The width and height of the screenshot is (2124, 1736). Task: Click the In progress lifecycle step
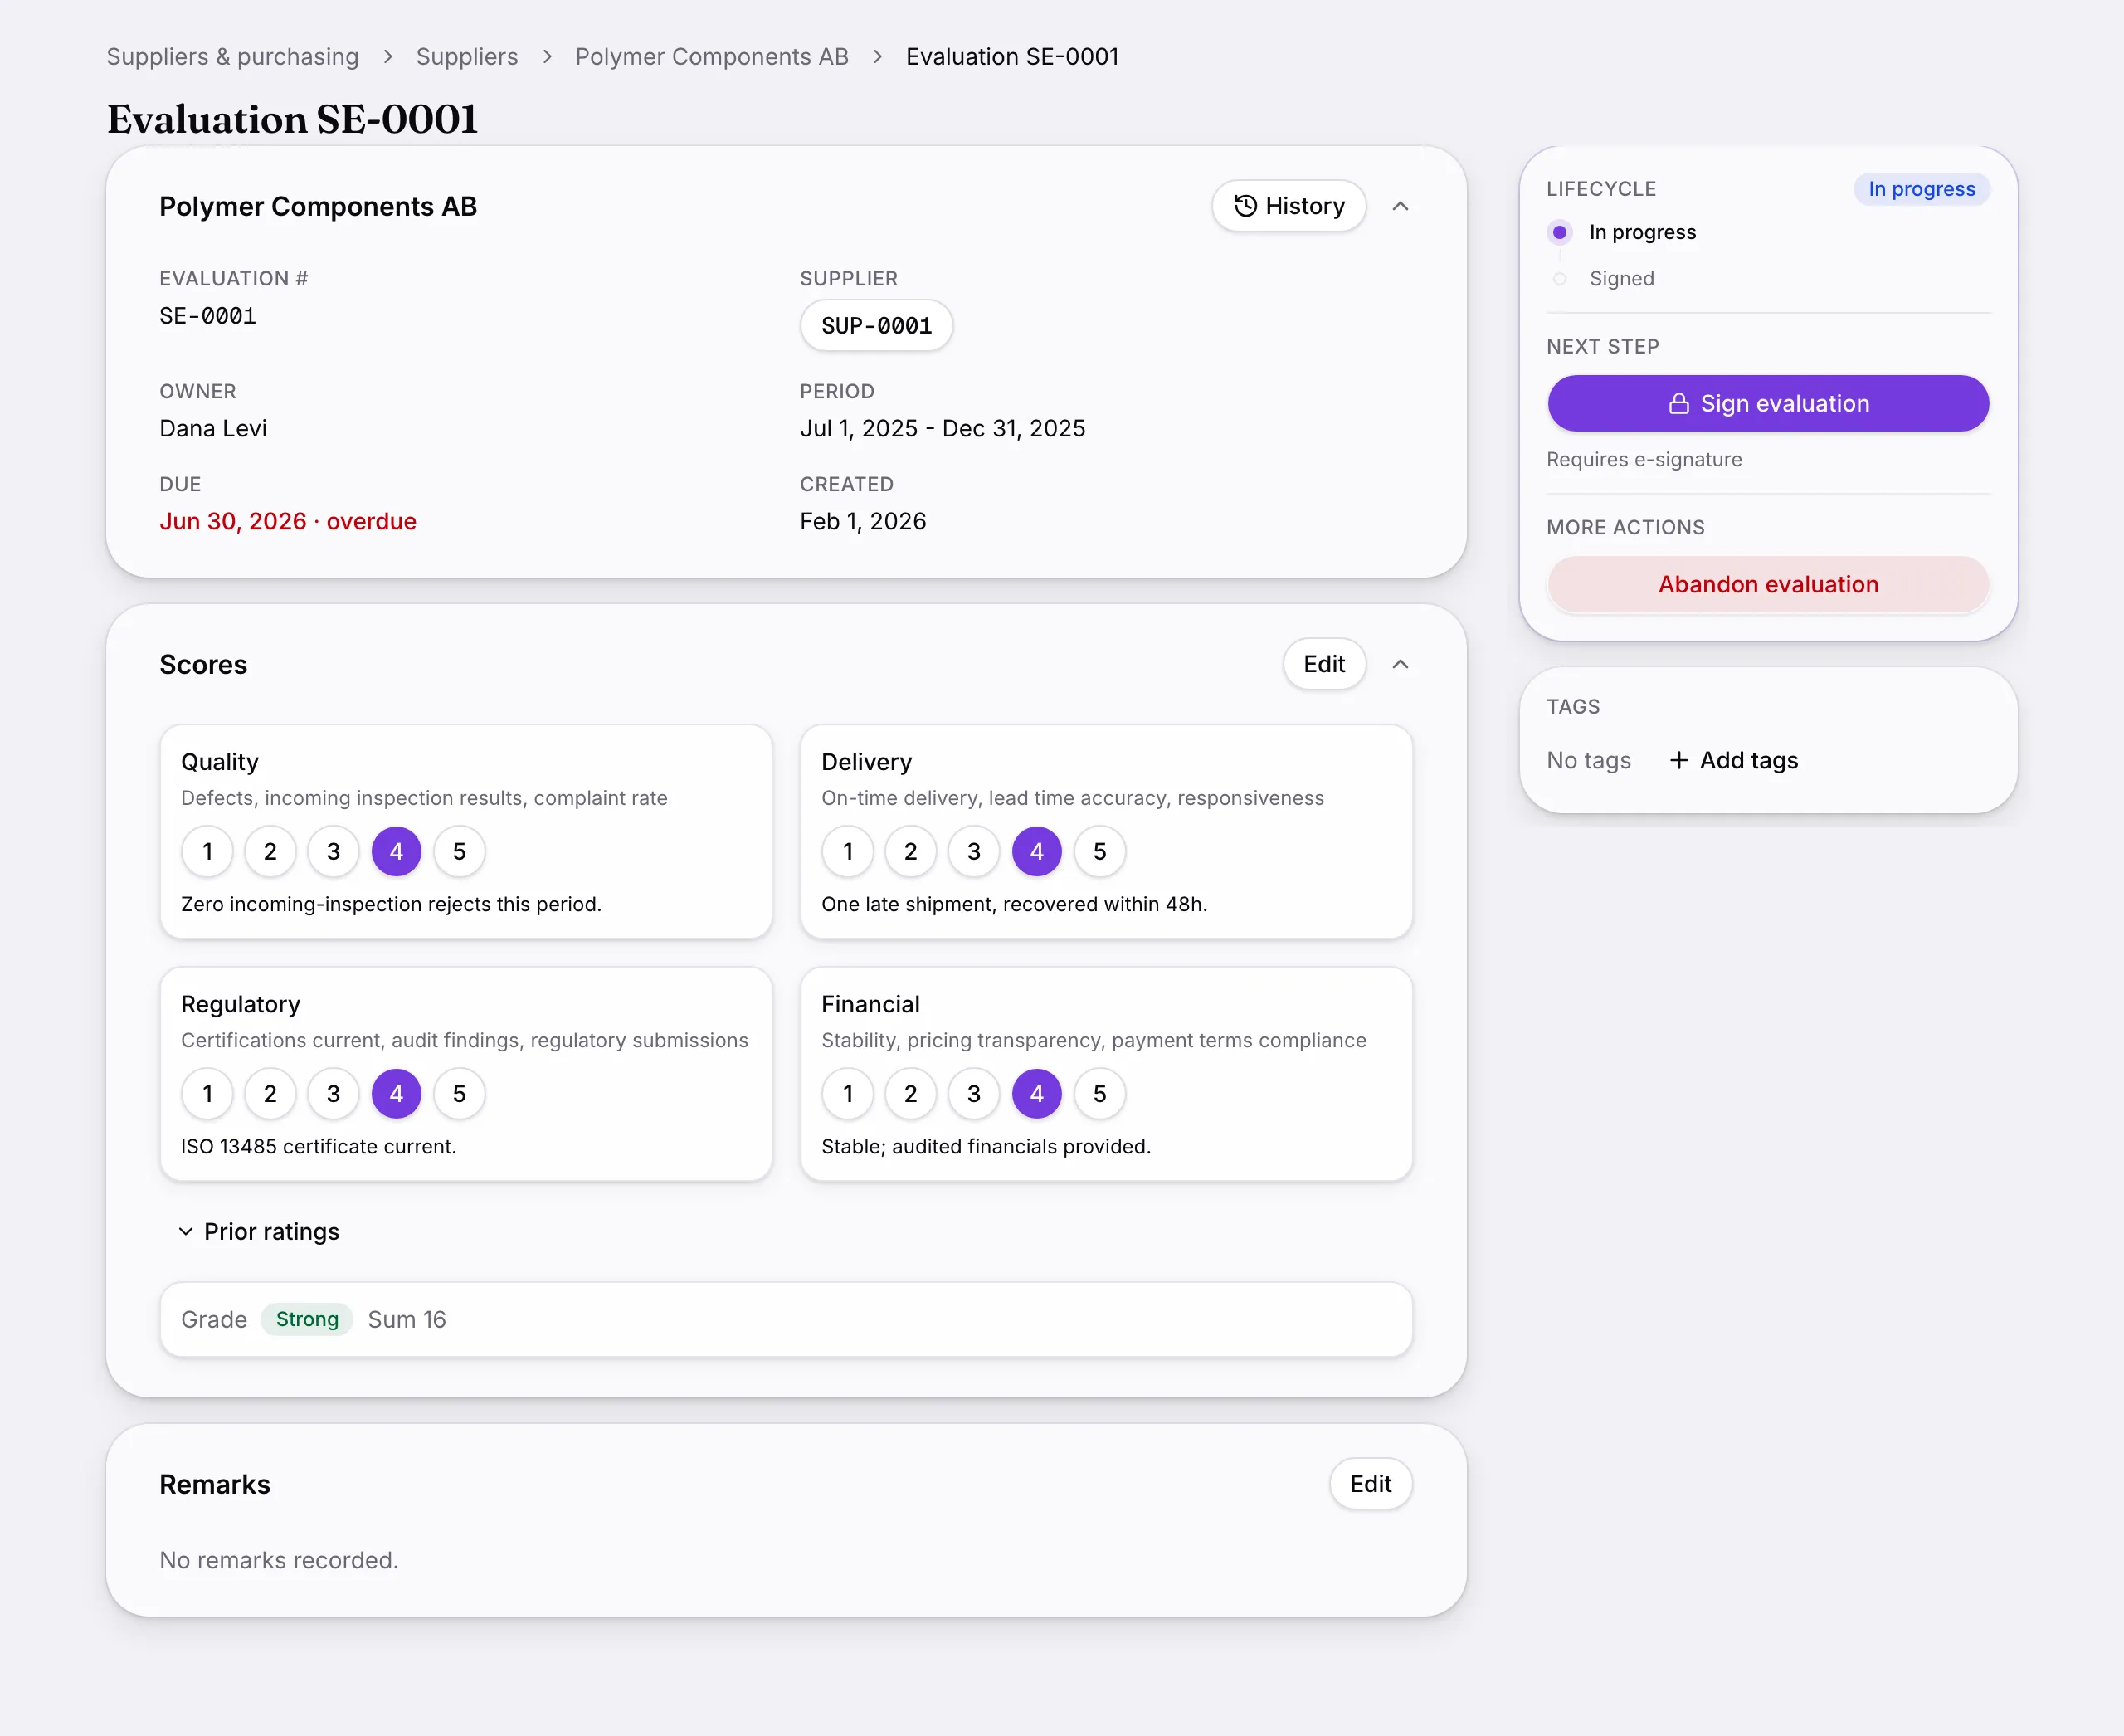[1622, 232]
